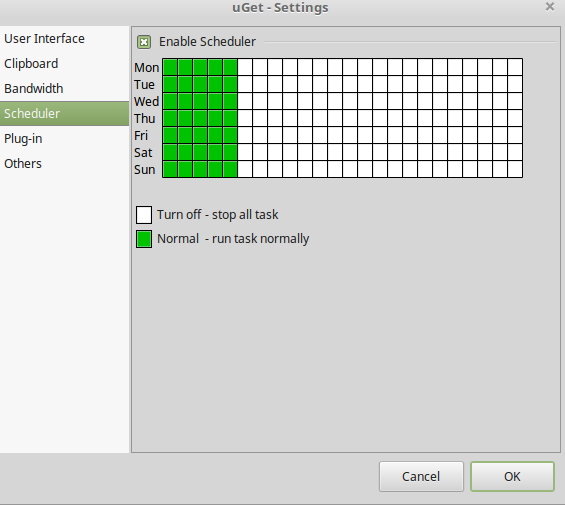The width and height of the screenshot is (565, 505).
Task: Click the first green cell in Sat row
Action: pos(170,152)
